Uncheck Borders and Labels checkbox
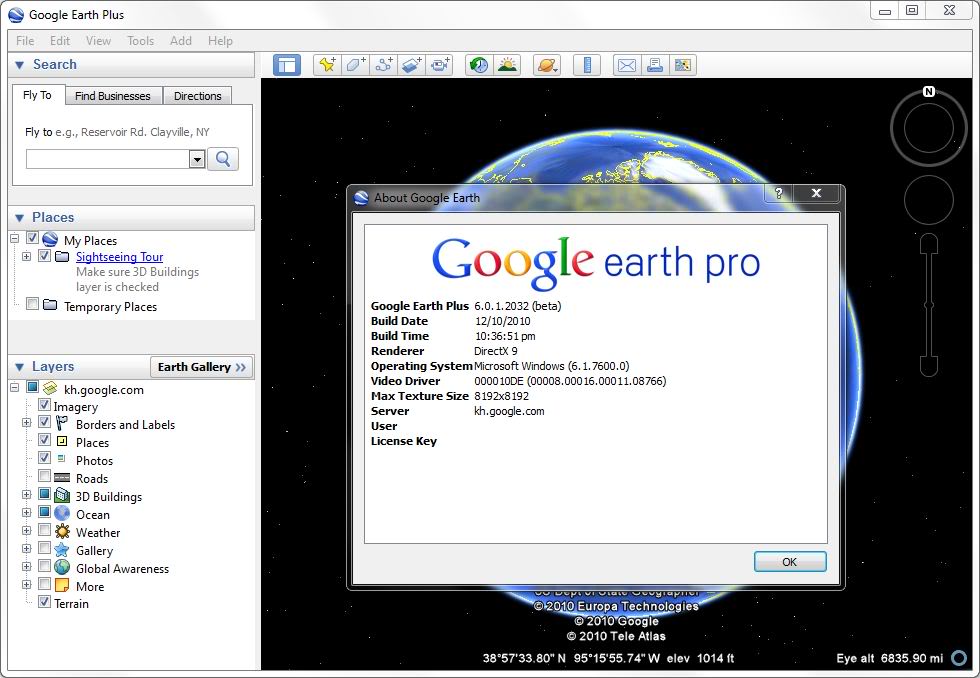Image resolution: width=980 pixels, height=678 pixels. (44, 422)
